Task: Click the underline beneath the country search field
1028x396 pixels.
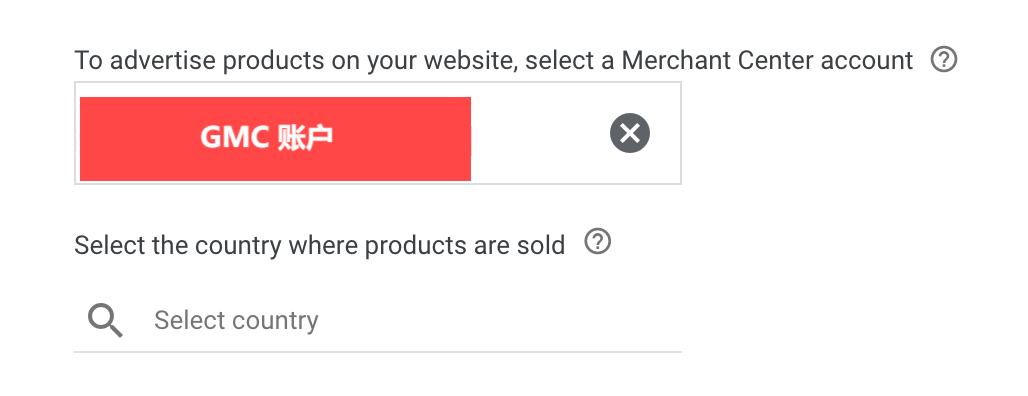Action: (378, 351)
